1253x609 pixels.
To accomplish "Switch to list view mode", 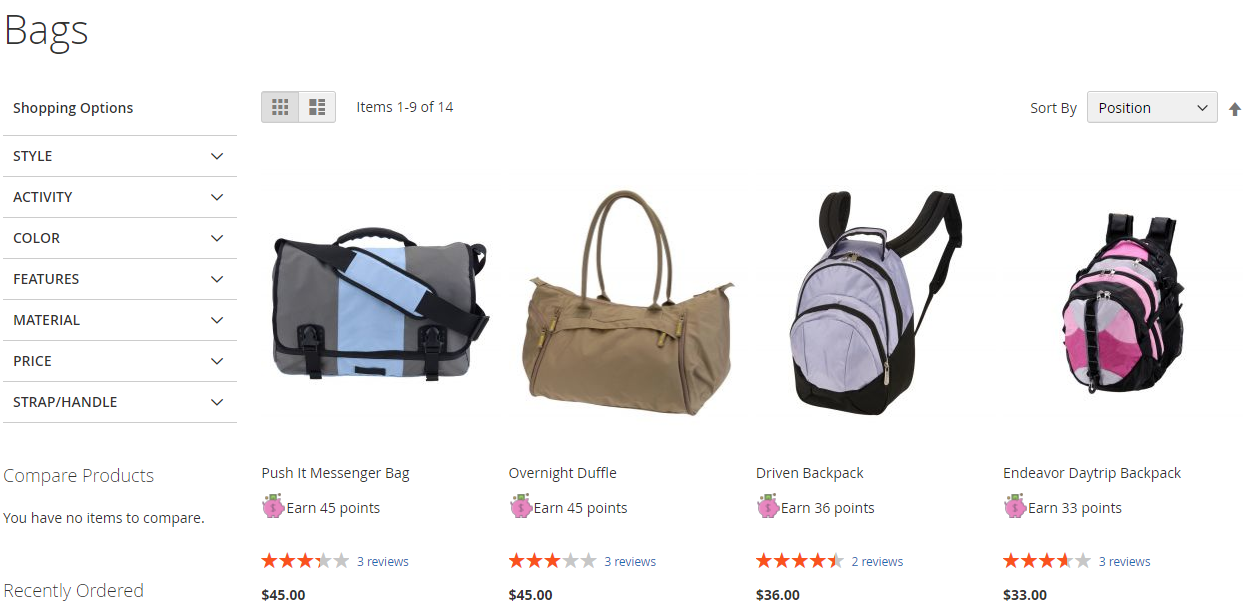I will pos(317,107).
